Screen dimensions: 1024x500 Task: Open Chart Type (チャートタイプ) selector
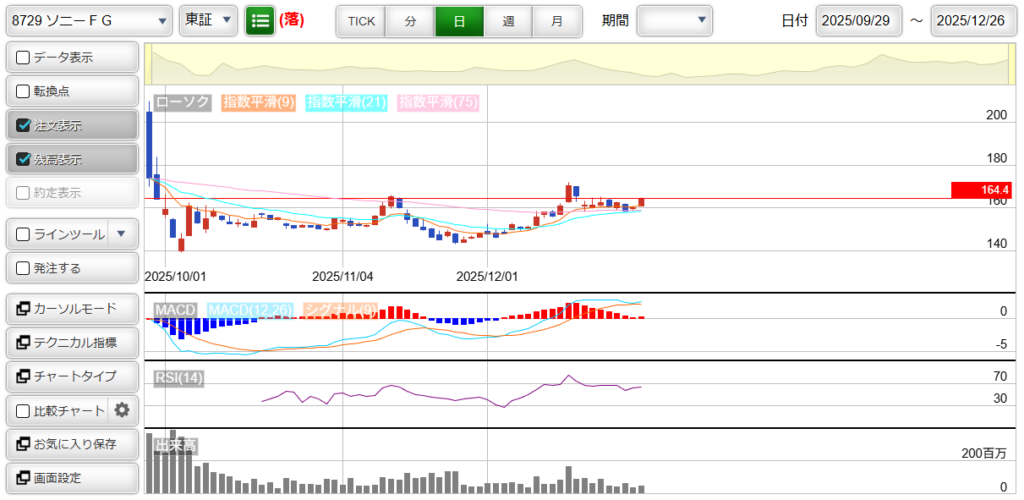[71, 376]
